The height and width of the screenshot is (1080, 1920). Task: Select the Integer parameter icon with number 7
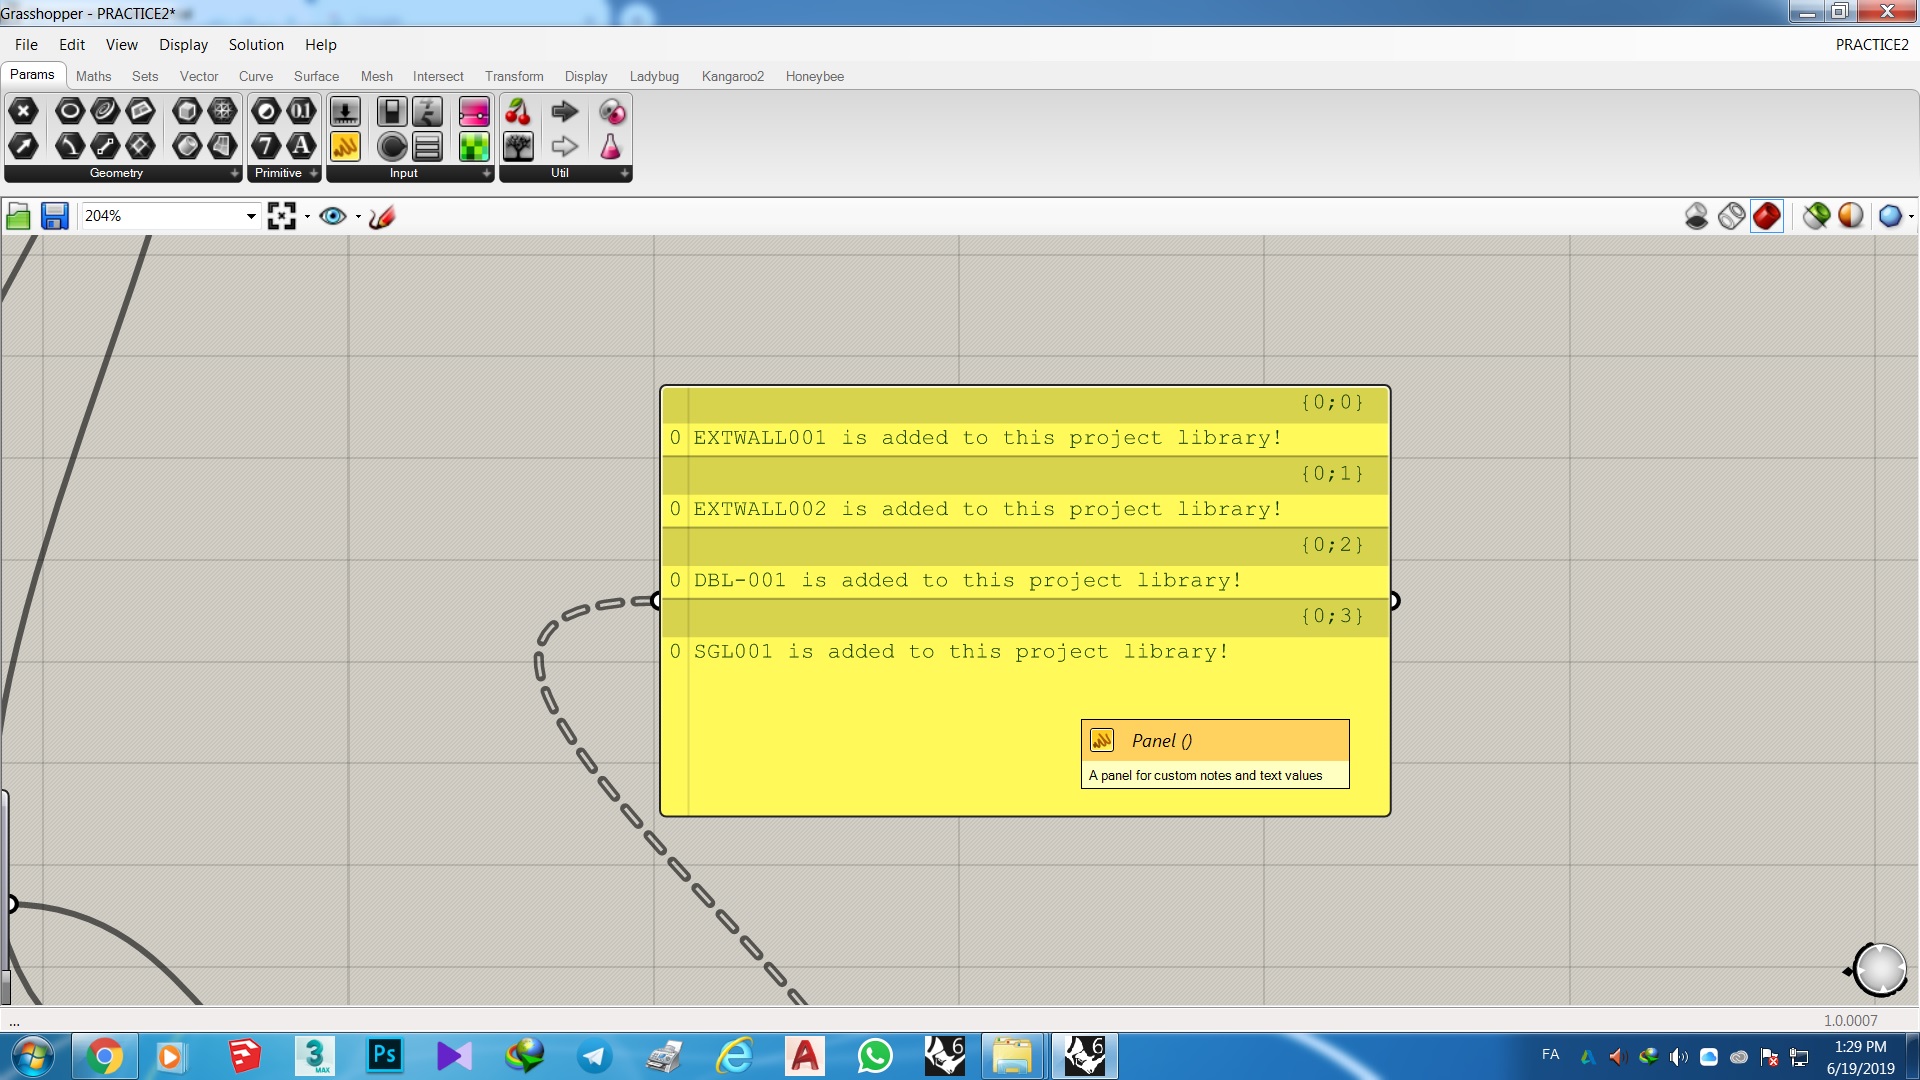click(x=266, y=146)
